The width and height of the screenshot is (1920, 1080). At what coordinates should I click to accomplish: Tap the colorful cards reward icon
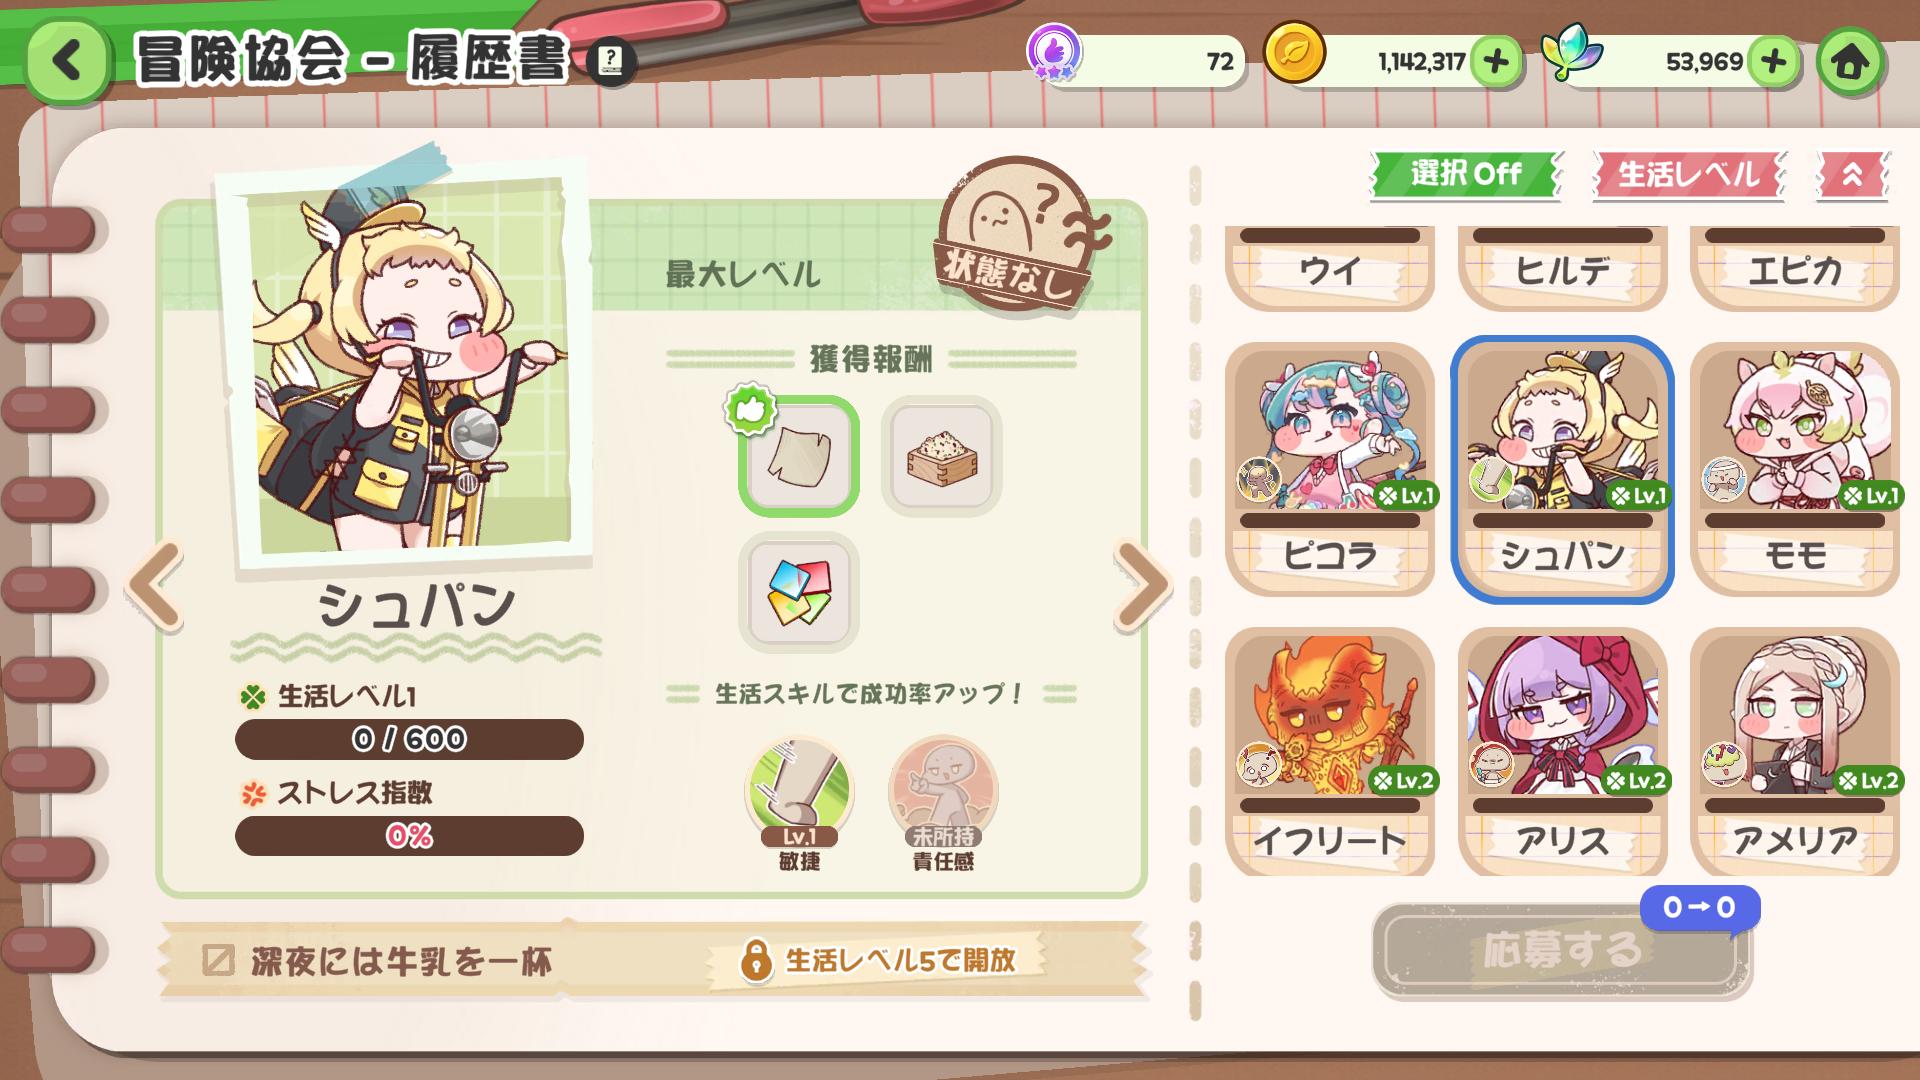[799, 593]
